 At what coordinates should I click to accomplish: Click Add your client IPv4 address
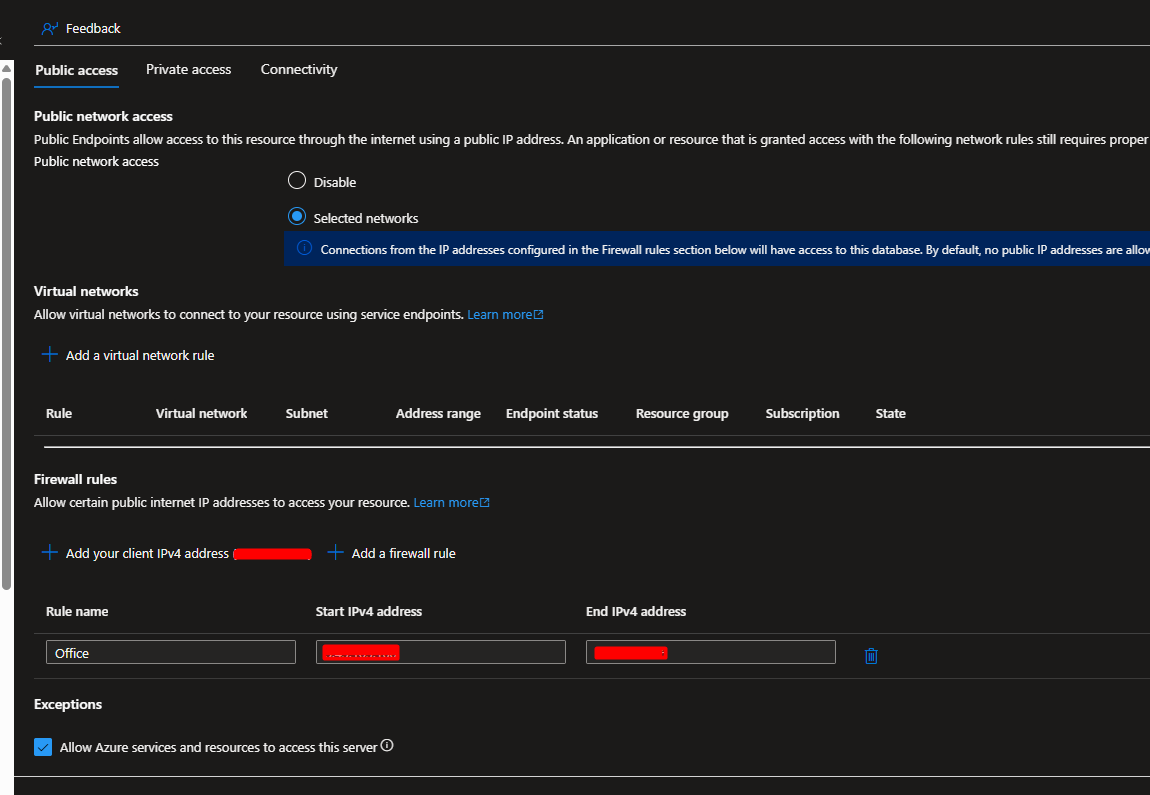pyautogui.click(x=147, y=554)
